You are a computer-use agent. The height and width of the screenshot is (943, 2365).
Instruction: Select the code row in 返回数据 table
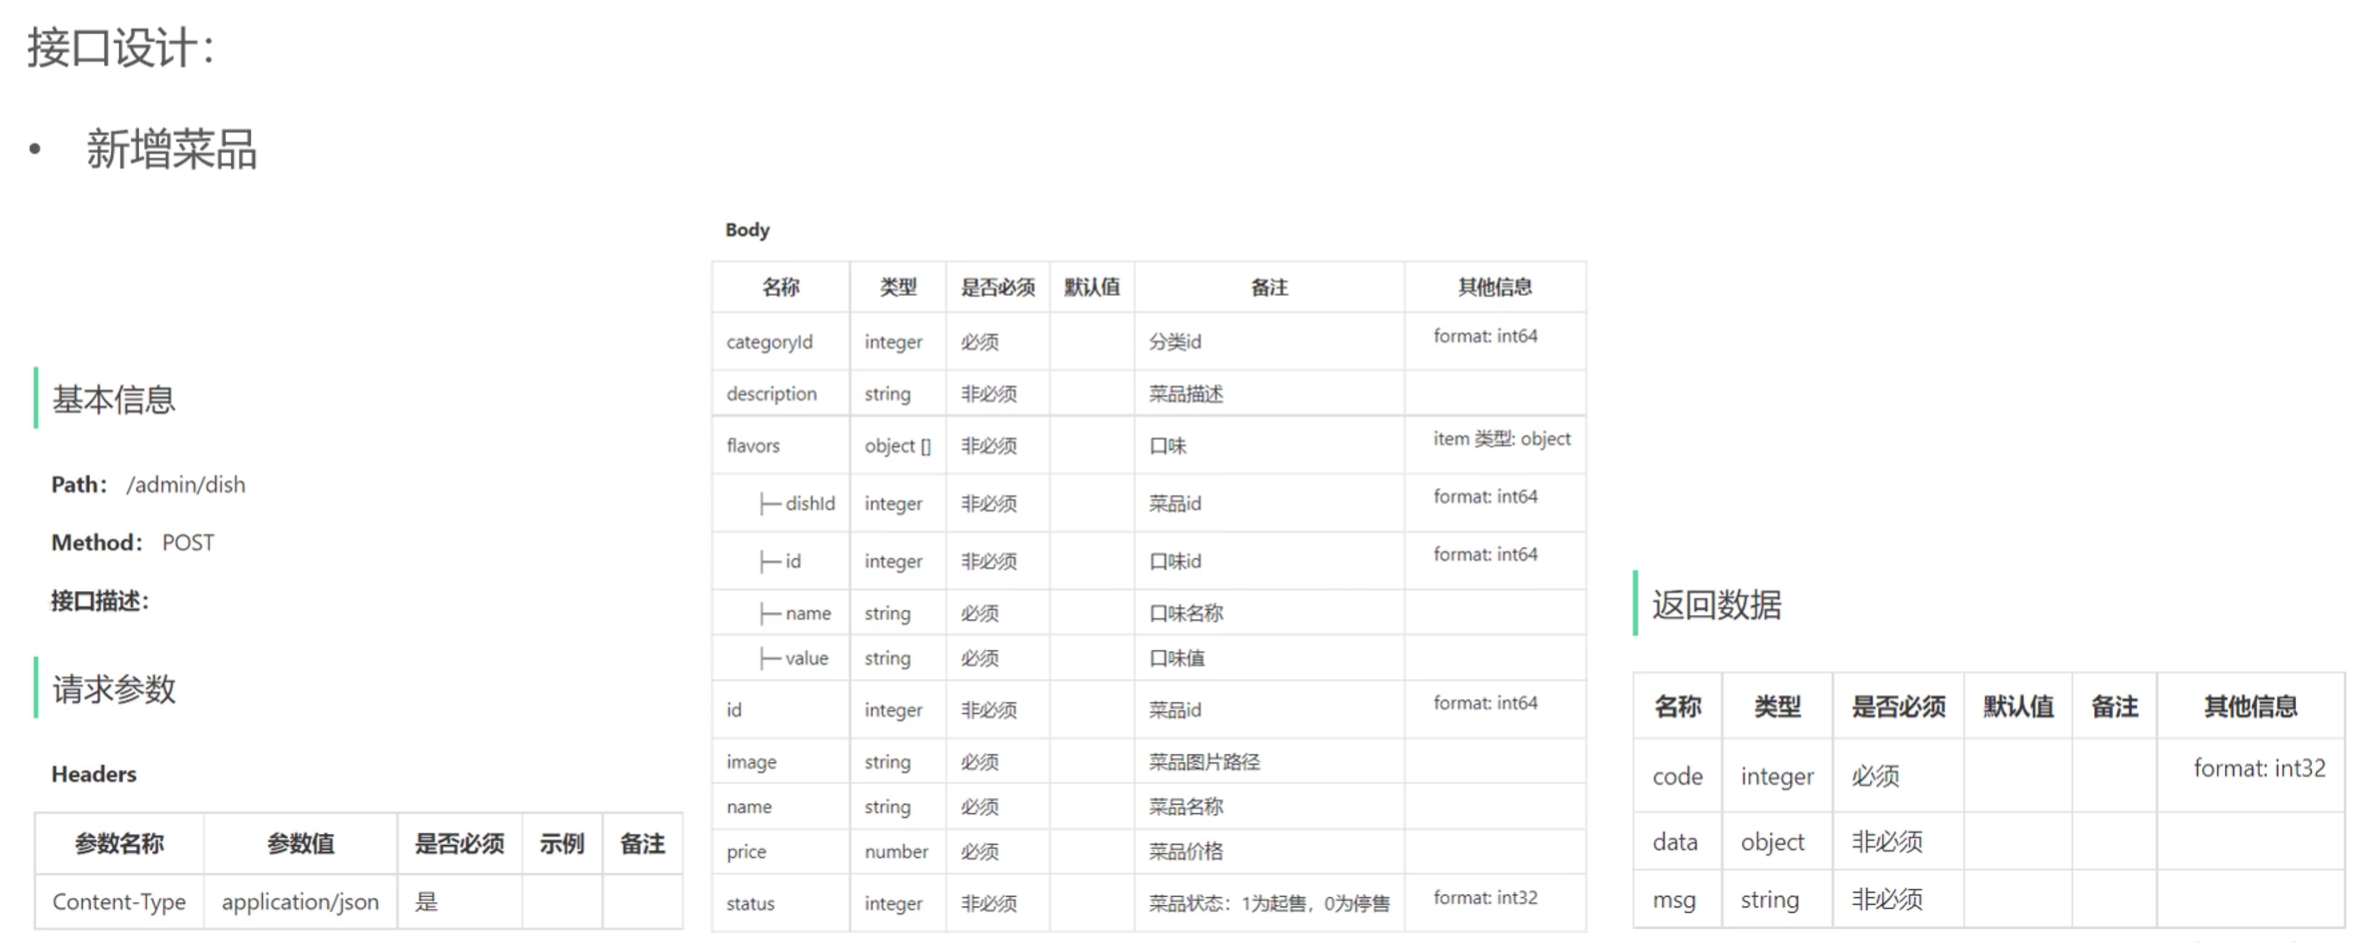click(1677, 777)
